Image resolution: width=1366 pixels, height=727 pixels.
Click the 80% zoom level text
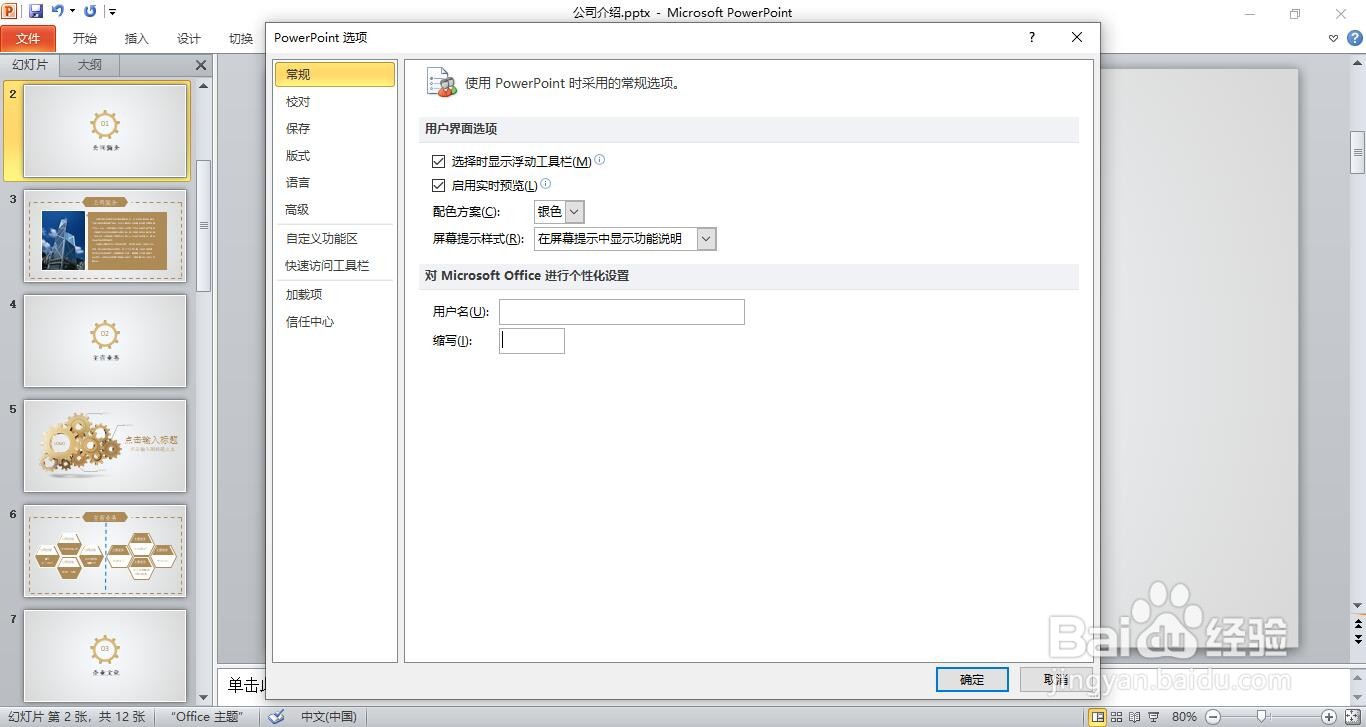pos(1184,717)
